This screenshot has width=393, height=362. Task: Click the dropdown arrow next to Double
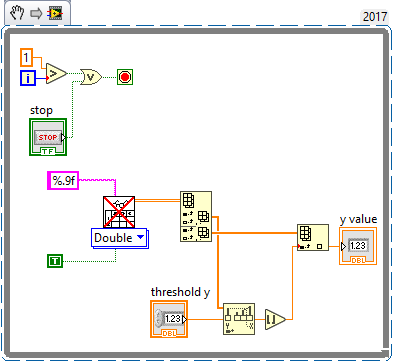tap(140, 237)
